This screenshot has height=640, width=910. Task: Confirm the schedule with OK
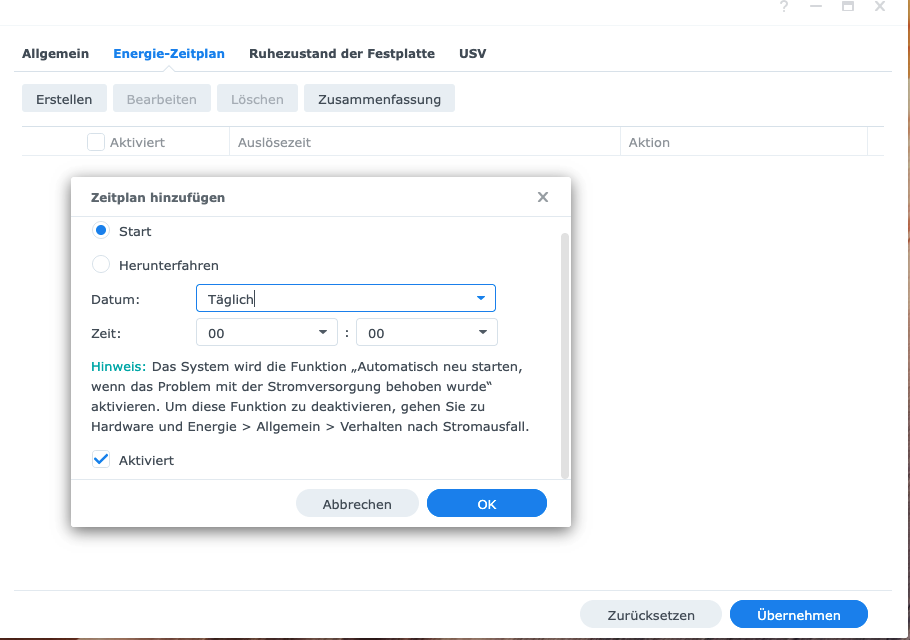point(486,504)
